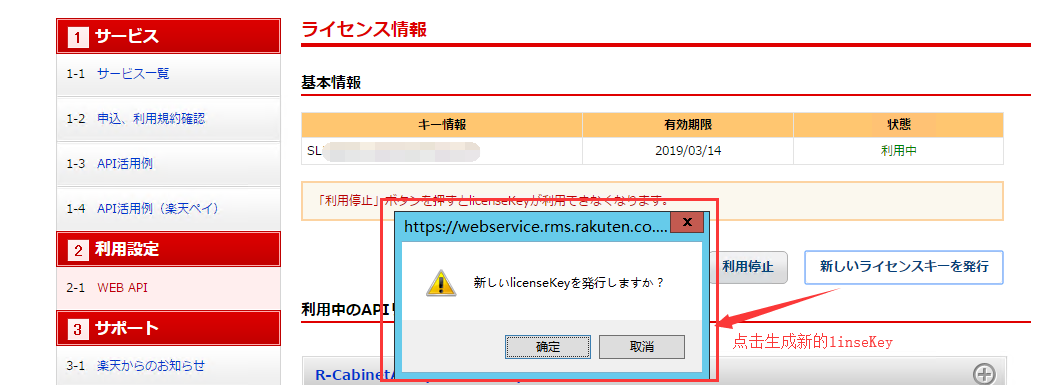Click the サービス section header
Screen dimensions: 1042x385
pos(168,36)
